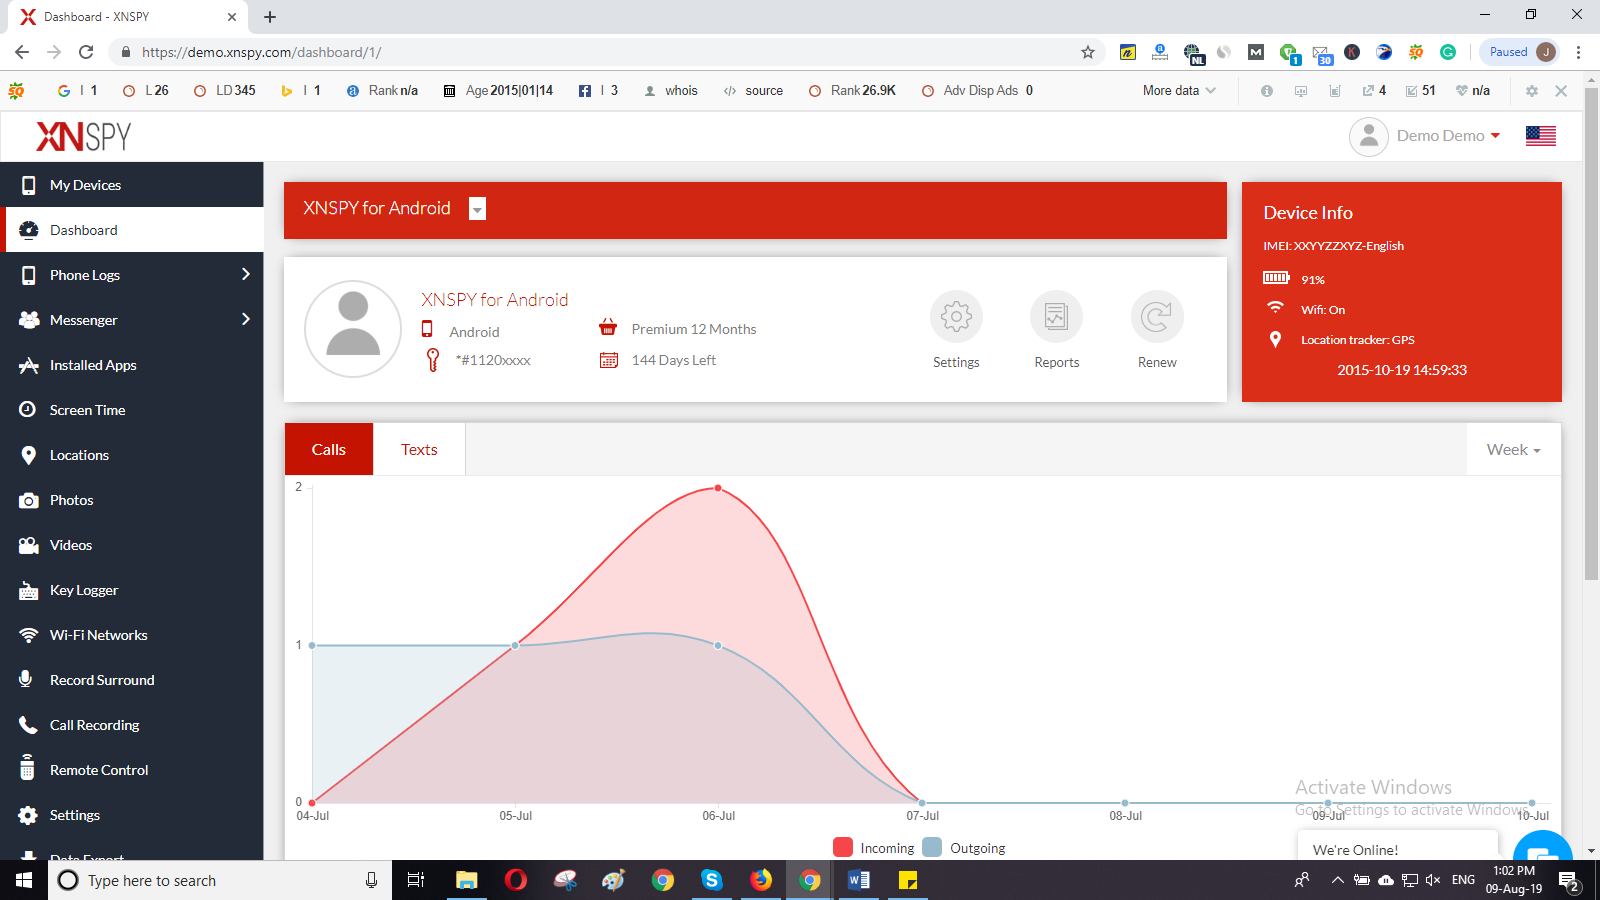Screen dimensions: 1600x900
Task: Reload the page with refresh button
Action: (x=86, y=52)
